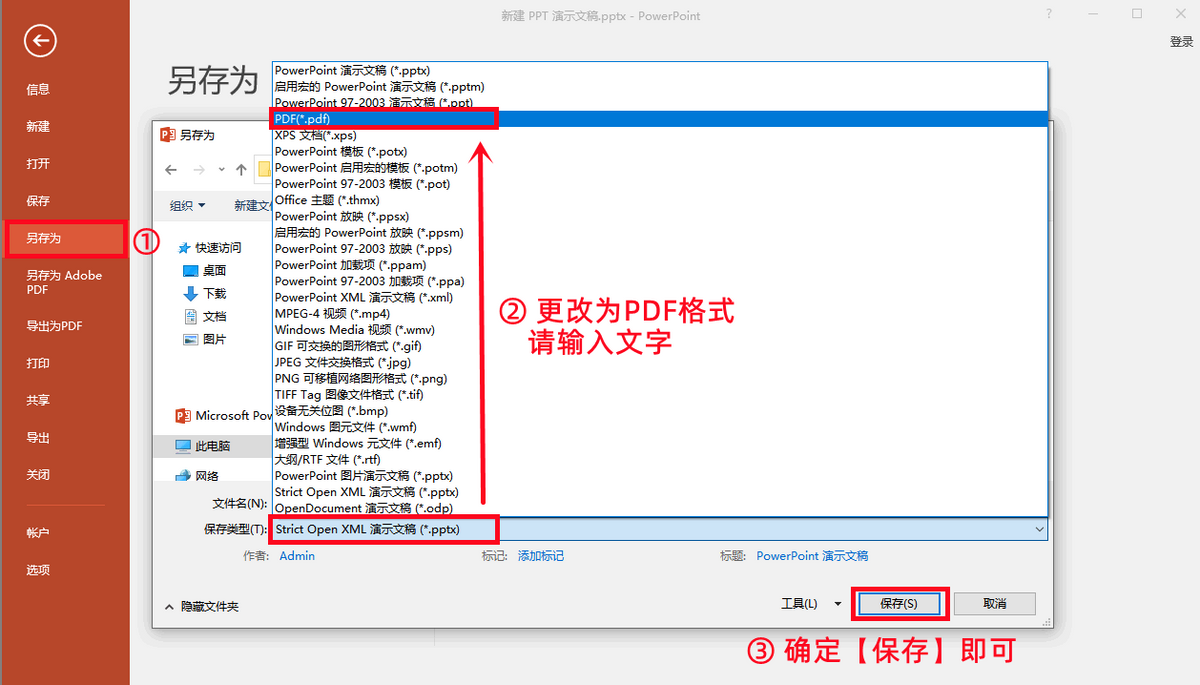Collapse folders with 隐藏文件夹
1200x685 pixels.
click(x=201, y=606)
